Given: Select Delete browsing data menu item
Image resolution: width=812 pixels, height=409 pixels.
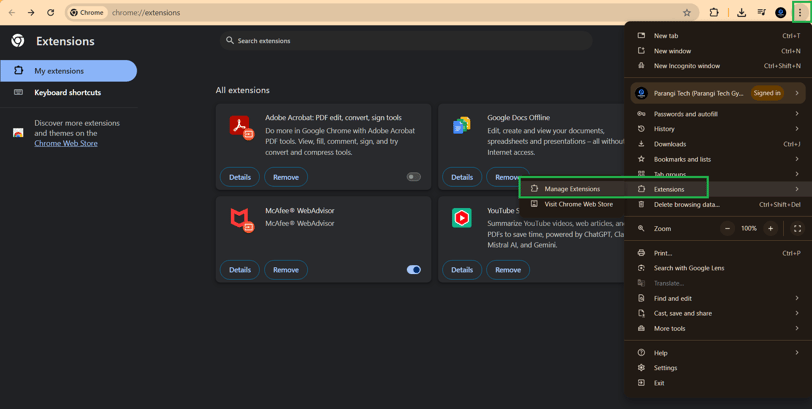Looking at the screenshot, I should (x=718, y=204).
